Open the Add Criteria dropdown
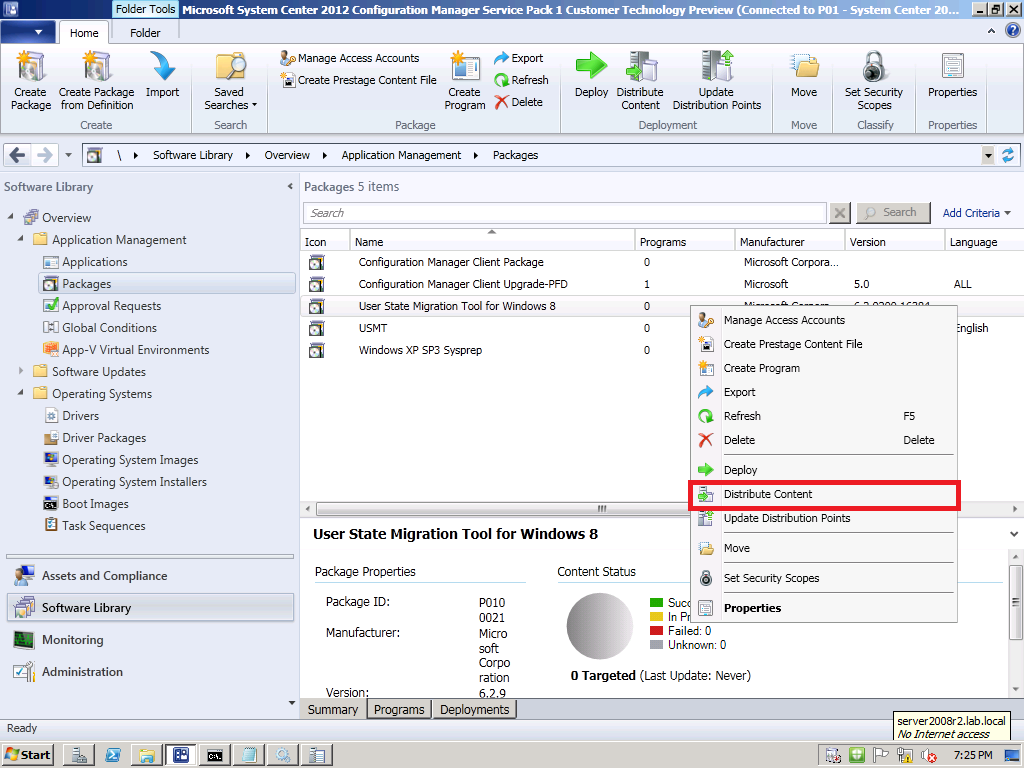 (976, 213)
